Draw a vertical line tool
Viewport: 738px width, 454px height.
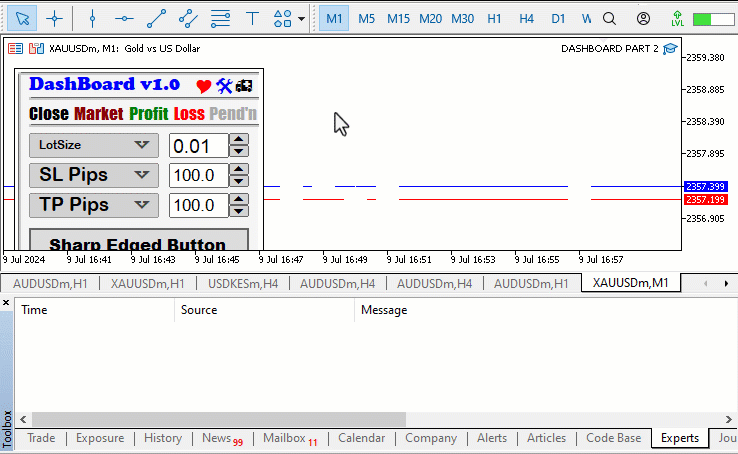[92, 18]
